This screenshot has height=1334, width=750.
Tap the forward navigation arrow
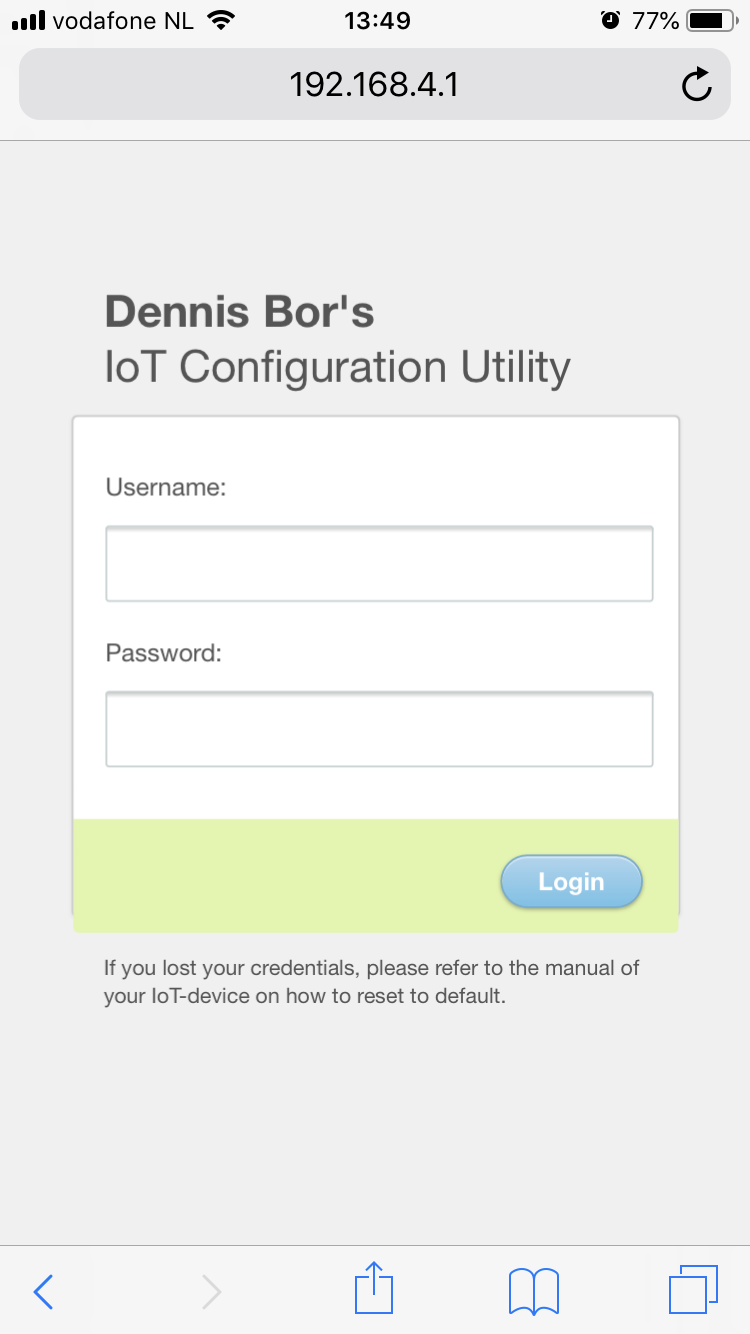click(211, 1292)
